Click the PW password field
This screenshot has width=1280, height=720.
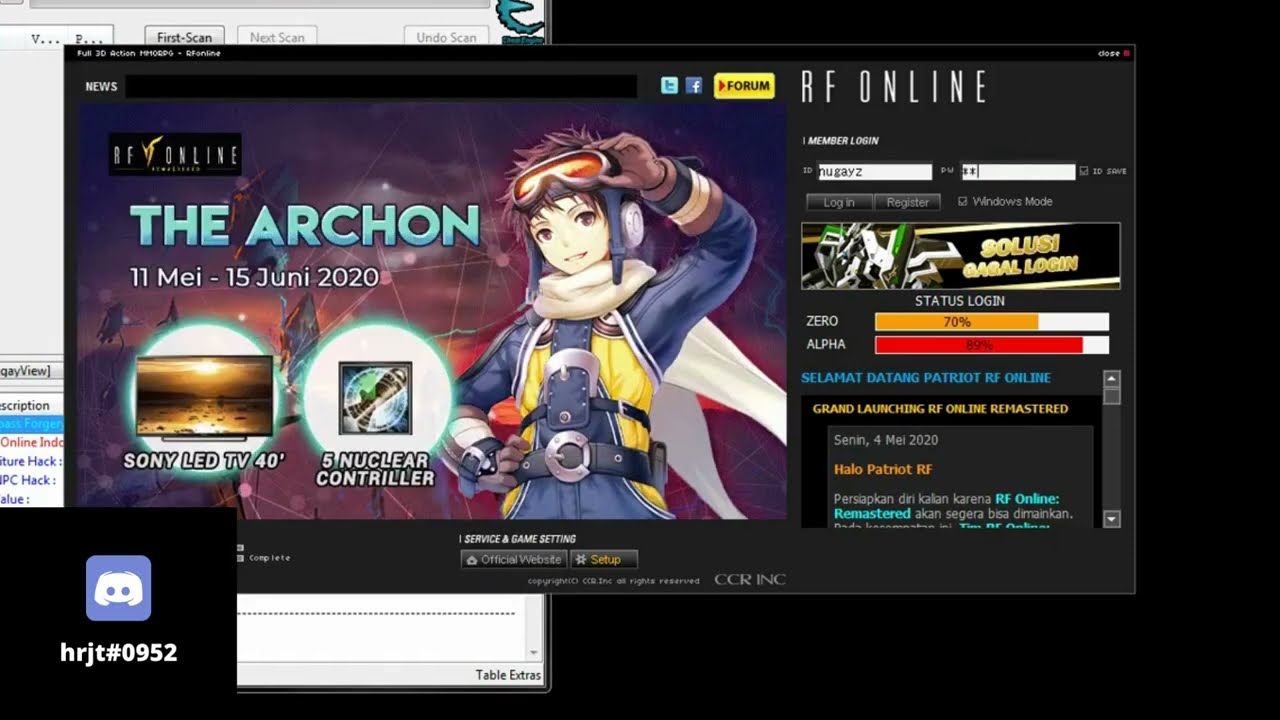(x=1018, y=172)
